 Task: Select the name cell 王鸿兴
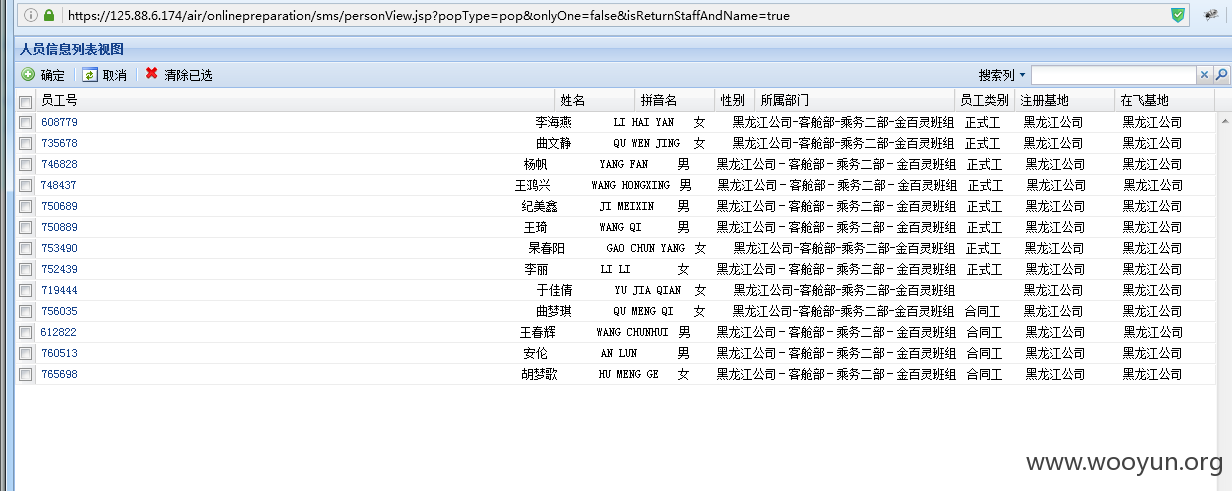(x=533, y=185)
